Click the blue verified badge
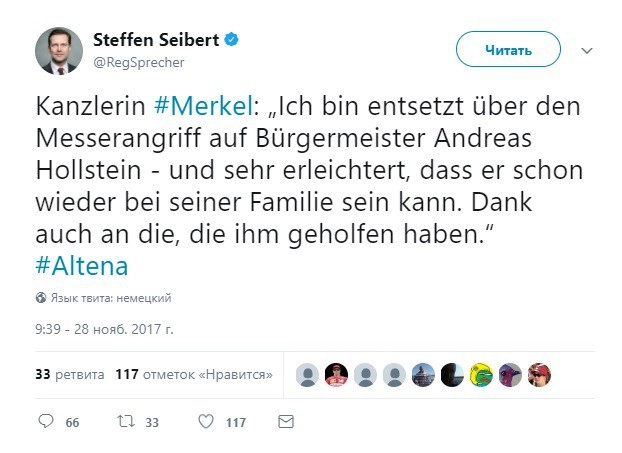The width and height of the screenshot is (622, 453). pyautogui.click(x=231, y=41)
